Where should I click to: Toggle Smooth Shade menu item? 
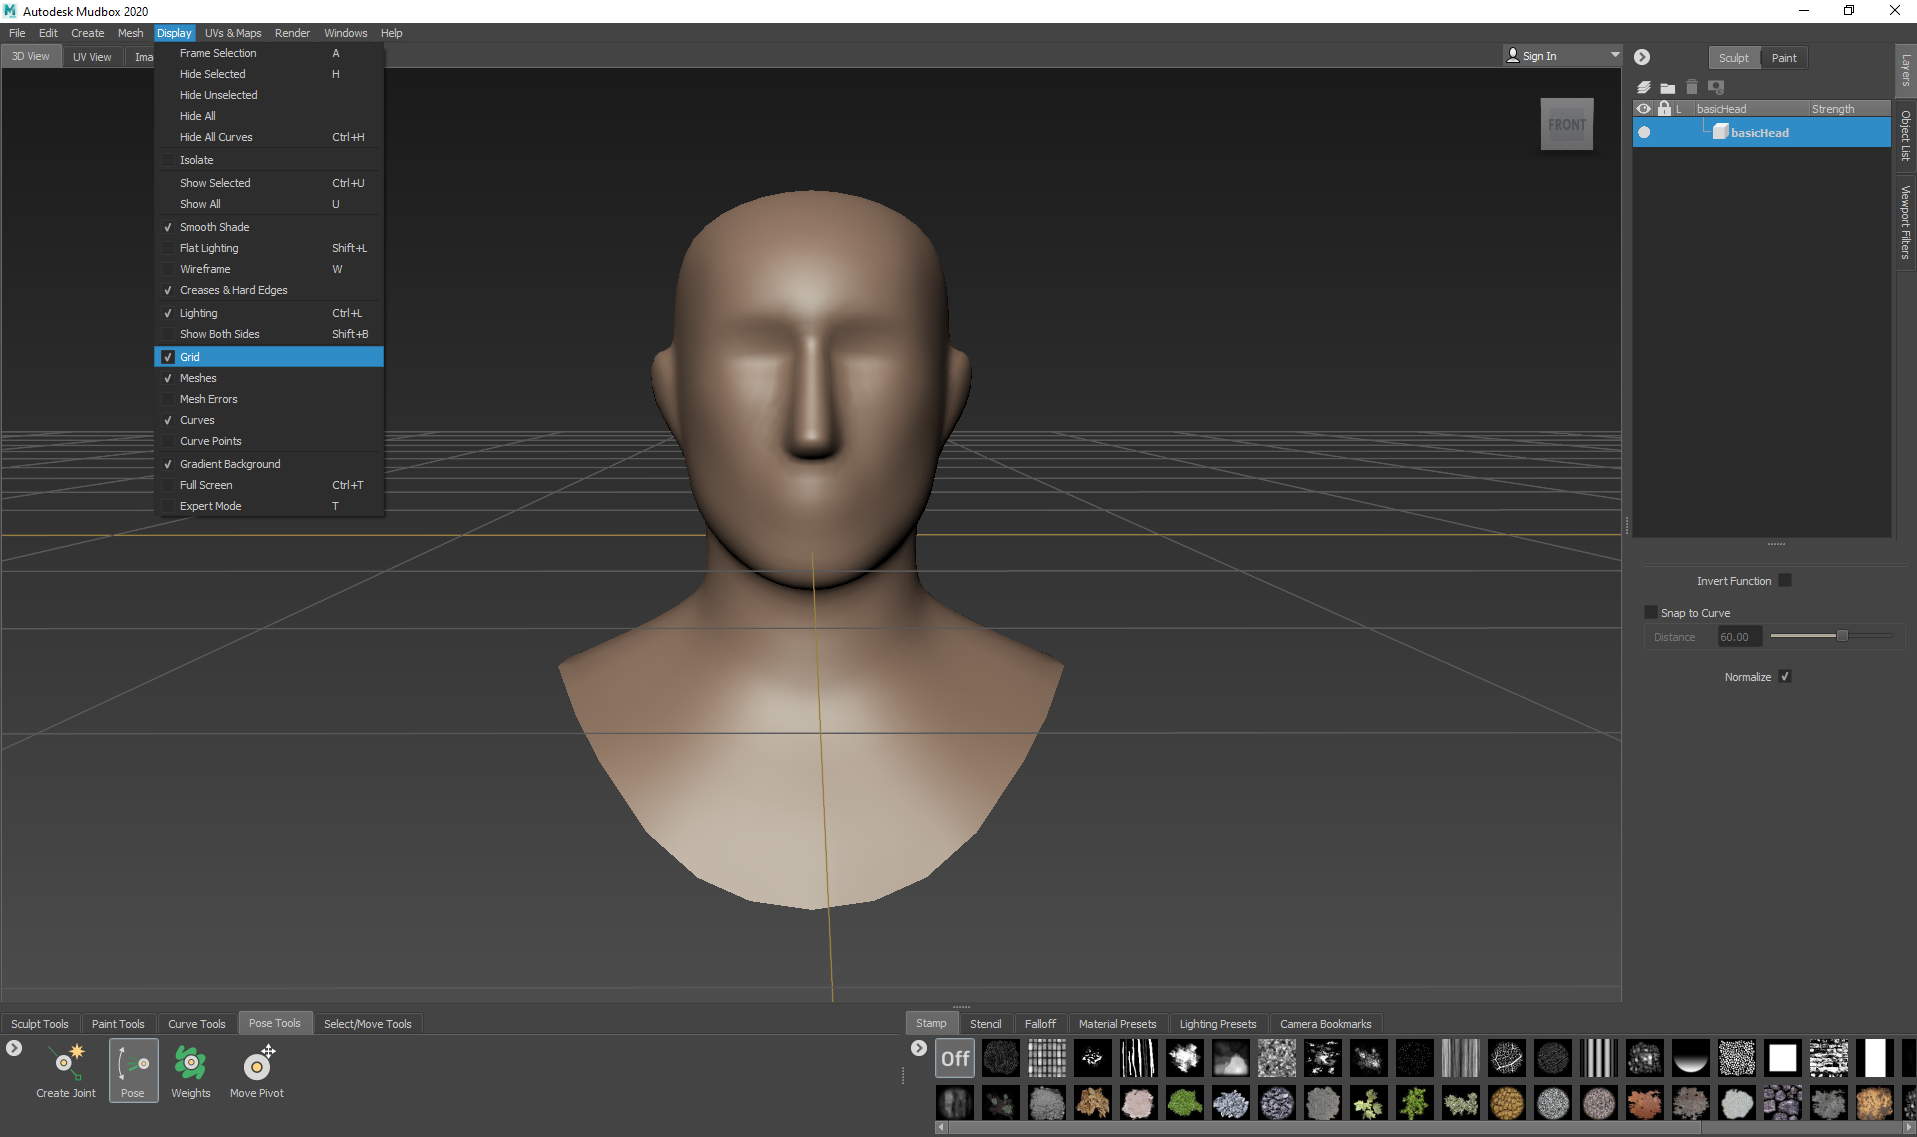(269, 227)
